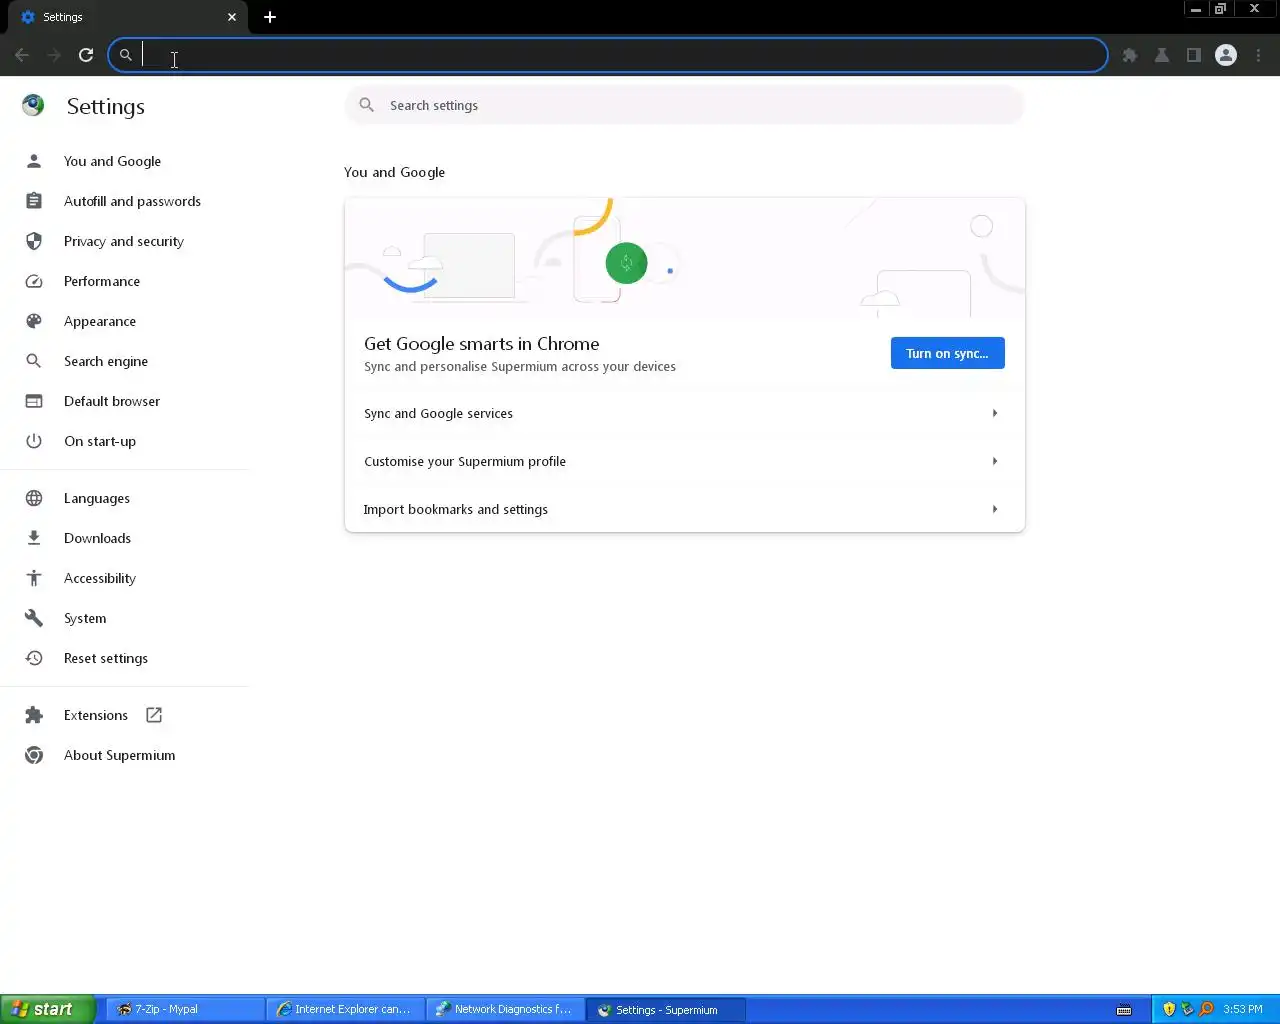Open Sync and Google services row
This screenshot has height=1024, width=1280.
(x=684, y=413)
